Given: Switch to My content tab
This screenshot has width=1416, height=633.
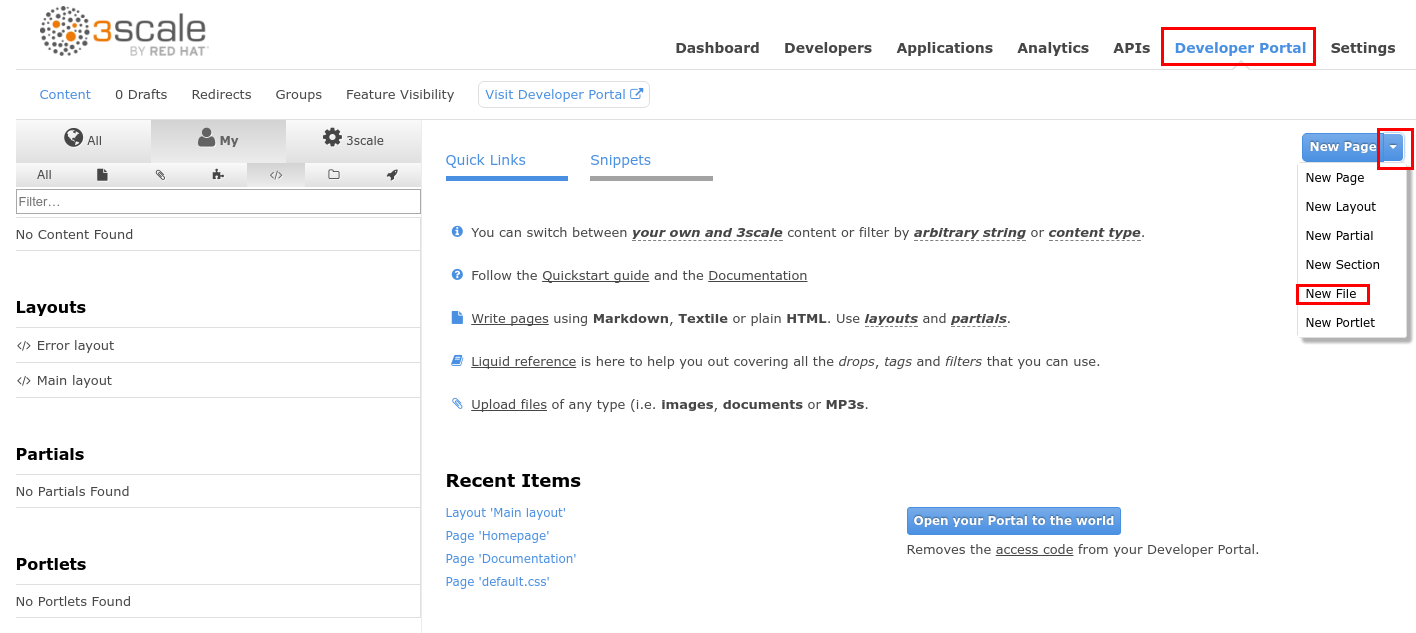Looking at the screenshot, I should (x=218, y=140).
